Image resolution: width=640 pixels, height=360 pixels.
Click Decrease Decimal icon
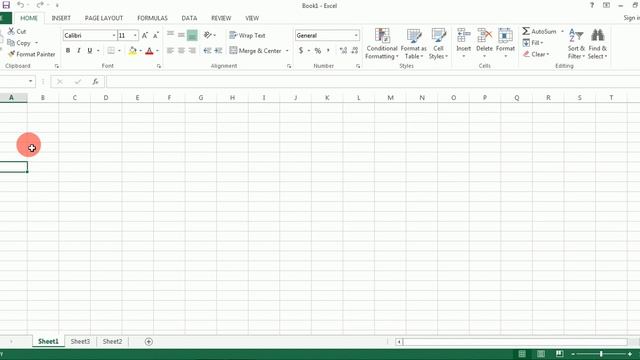coord(355,51)
